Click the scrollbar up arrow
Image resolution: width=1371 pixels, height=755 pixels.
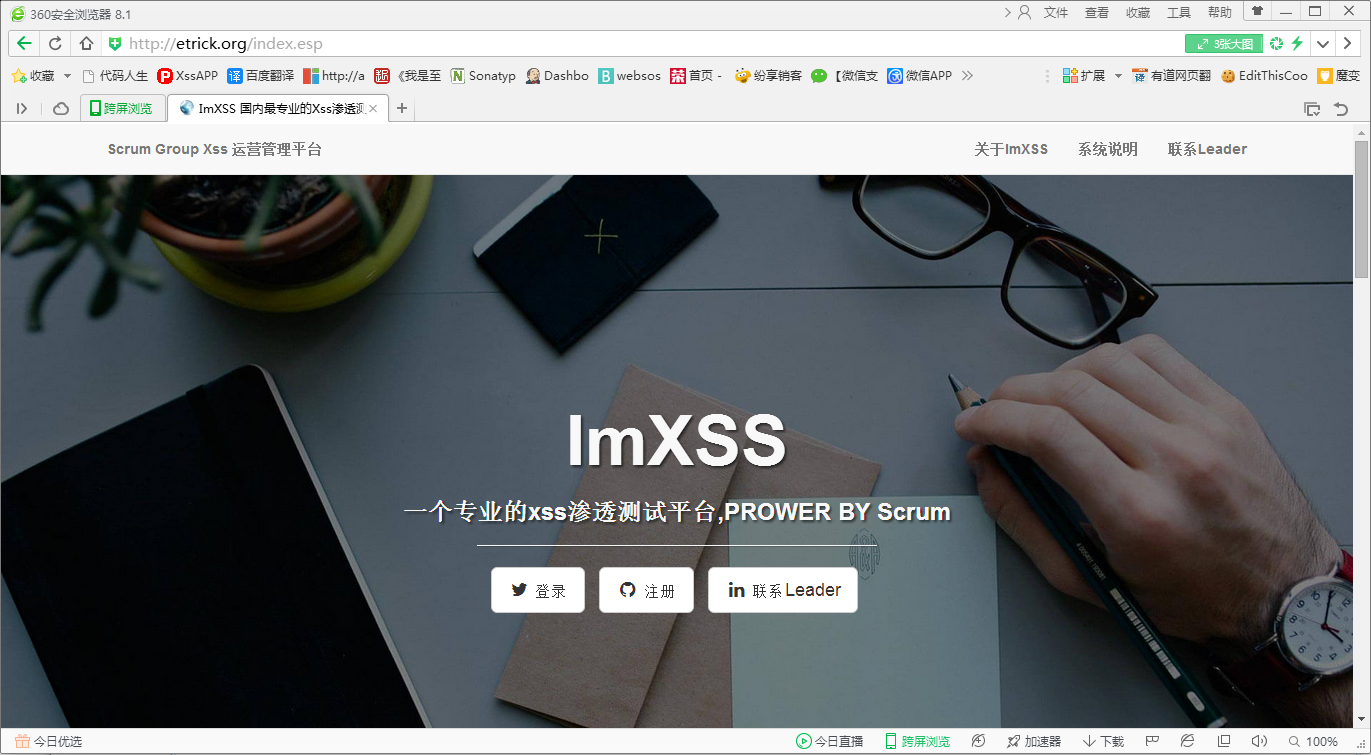[x=1361, y=131]
